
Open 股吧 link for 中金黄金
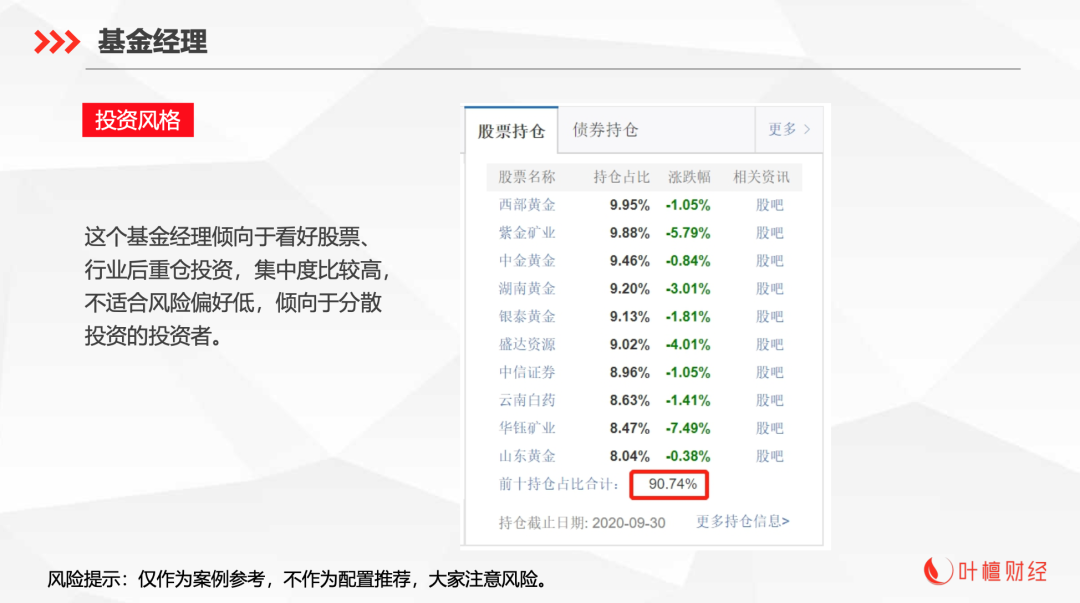(x=769, y=260)
